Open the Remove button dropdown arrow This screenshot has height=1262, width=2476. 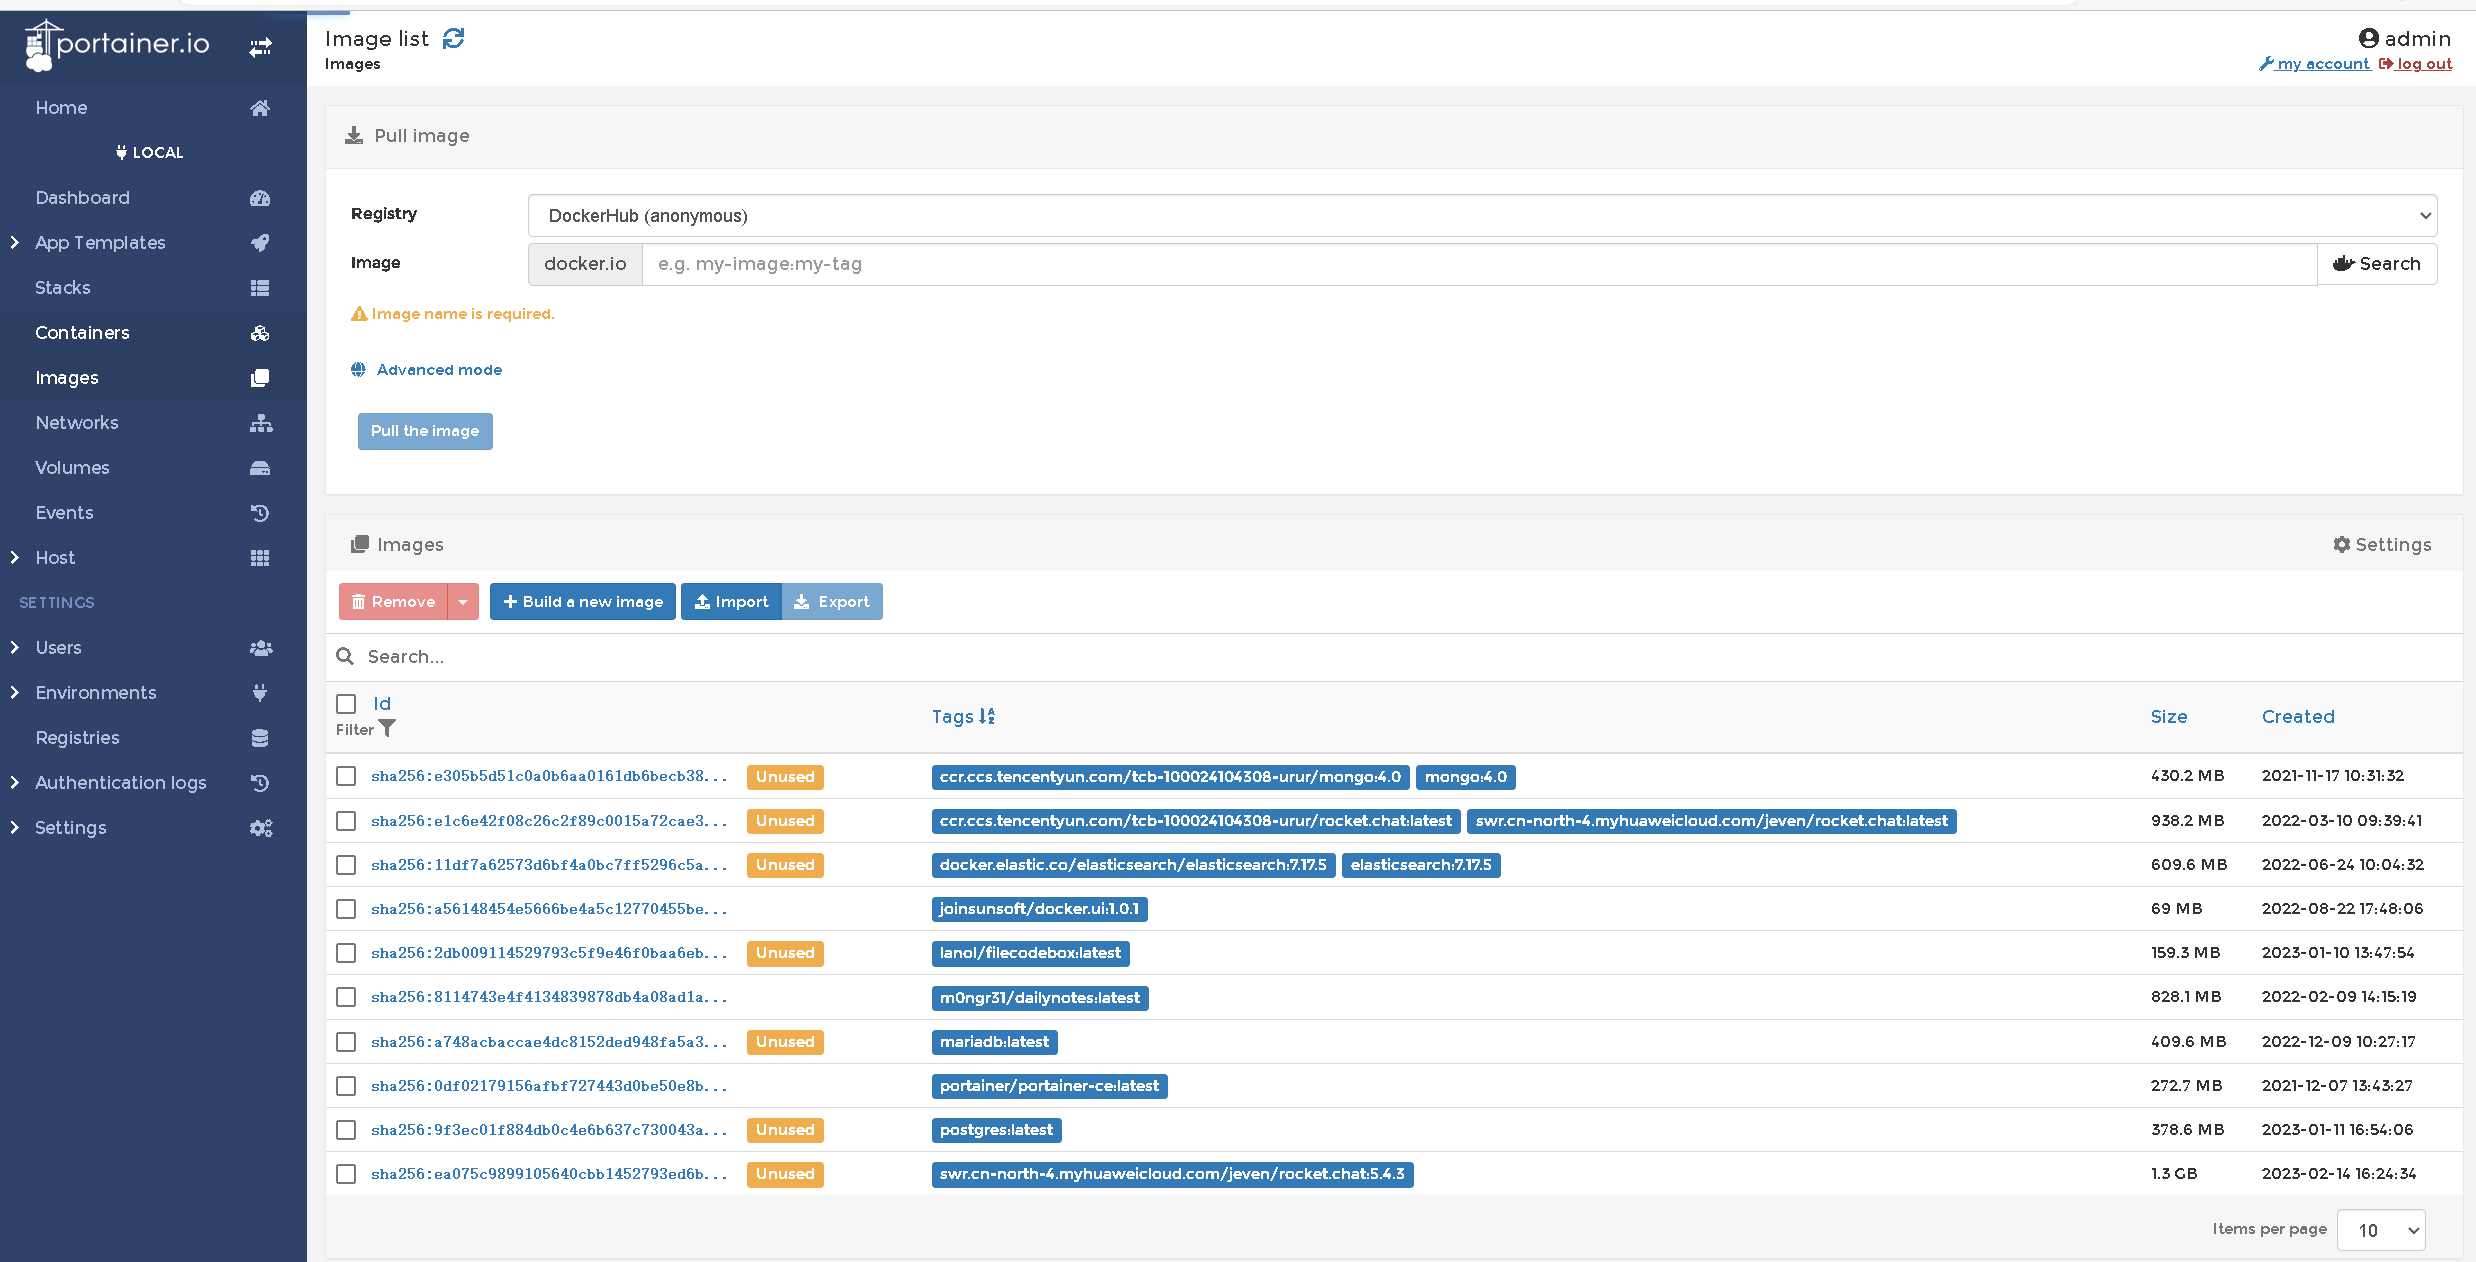pyautogui.click(x=463, y=602)
